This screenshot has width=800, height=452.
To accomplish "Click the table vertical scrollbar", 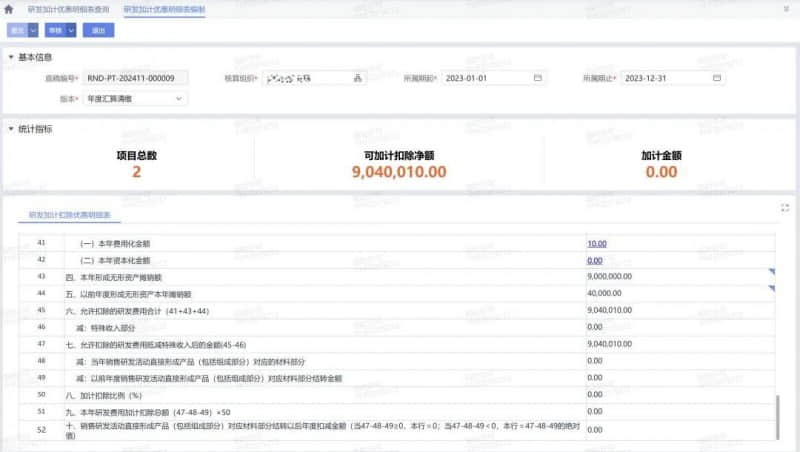I will 778,416.
